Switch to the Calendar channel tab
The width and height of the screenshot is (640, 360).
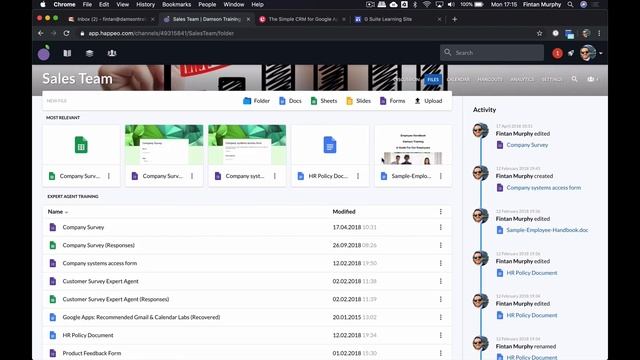(458, 80)
